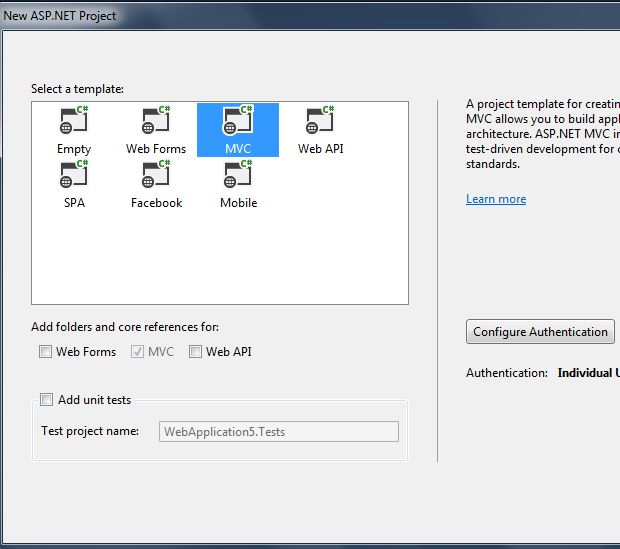Image resolution: width=620 pixels, height=549 pixels.
Task: Click the SPA template label
Action: click(74, 203)
